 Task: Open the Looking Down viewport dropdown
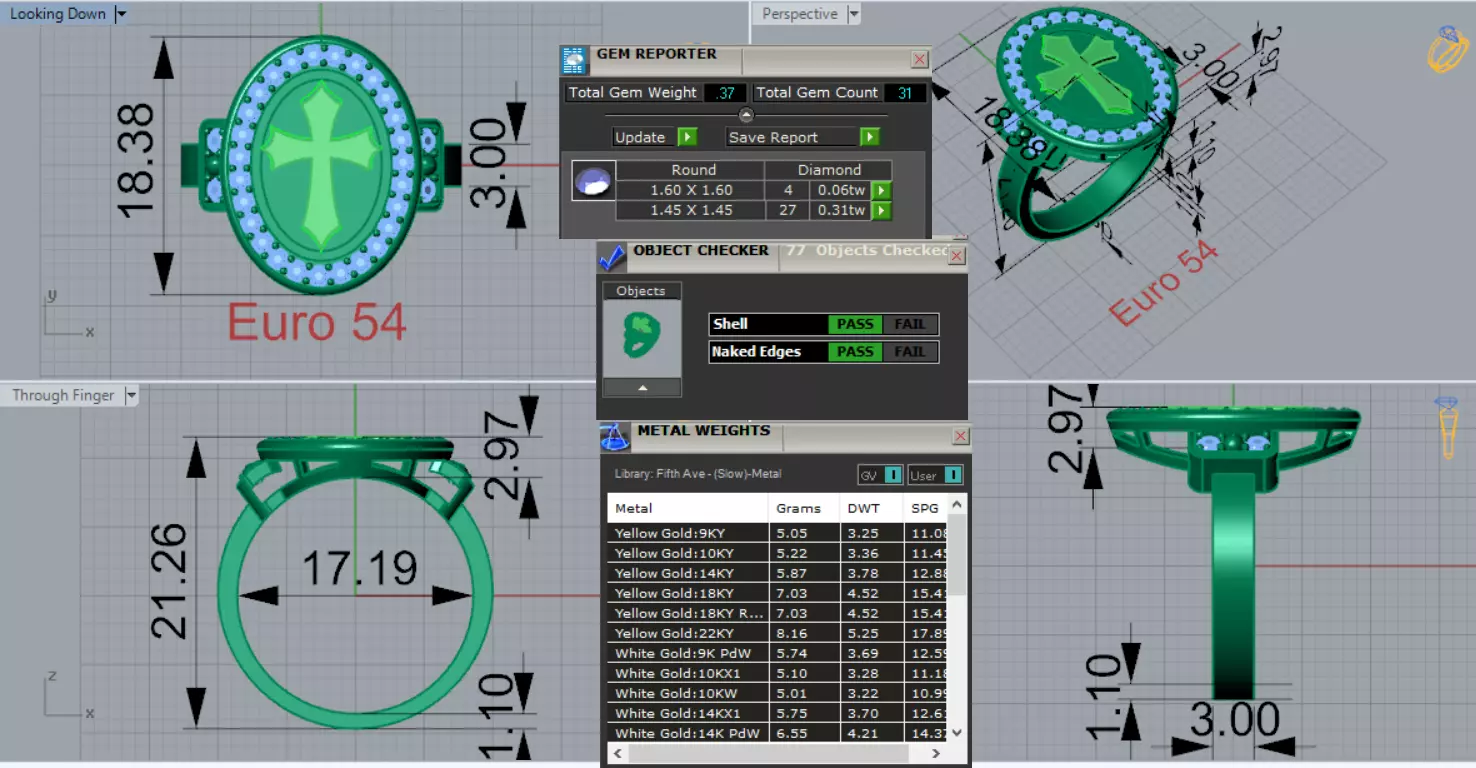pyautogui.click(x=121, y=14)
